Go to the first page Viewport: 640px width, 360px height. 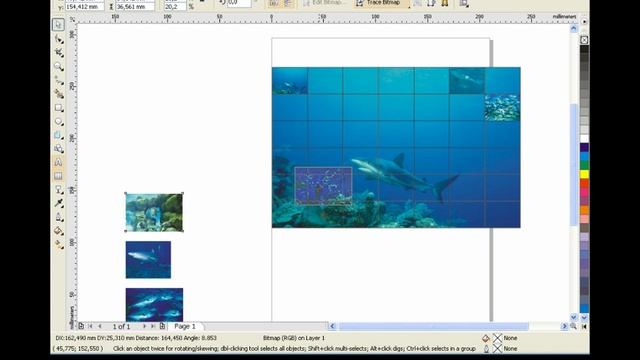click(x=90, y=326)
